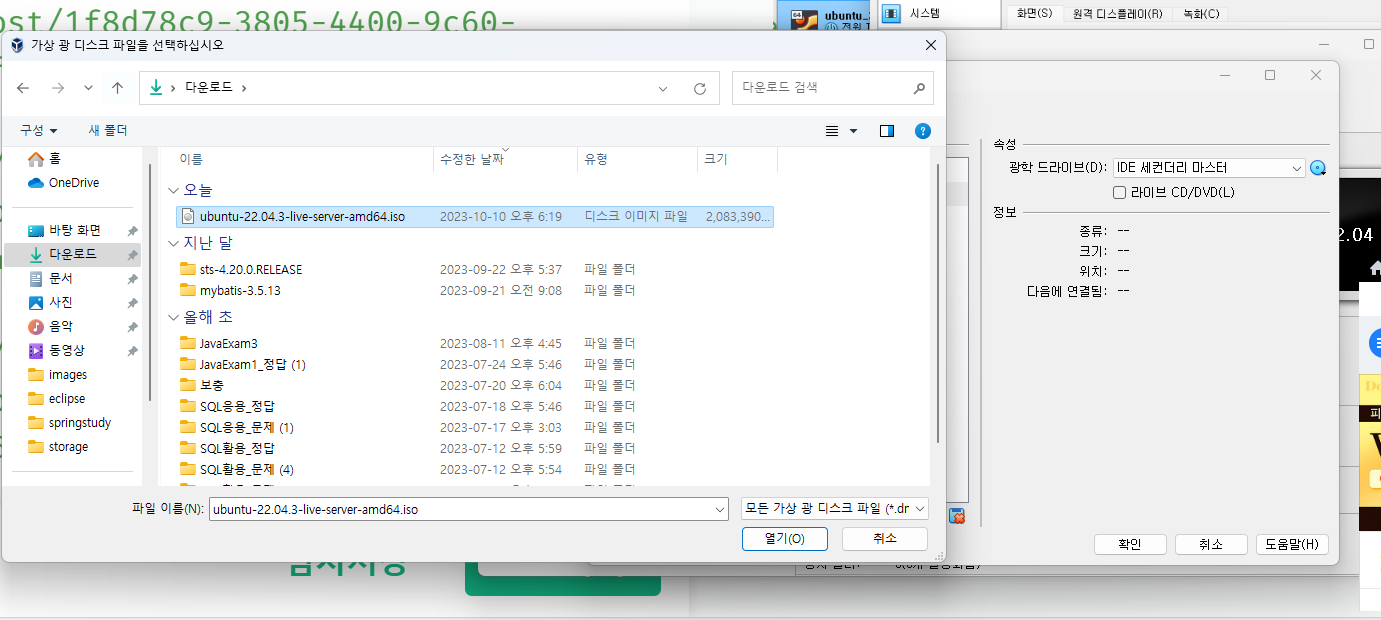Open the 파일 이름 combo box dropdown

[x=720, y=509]
